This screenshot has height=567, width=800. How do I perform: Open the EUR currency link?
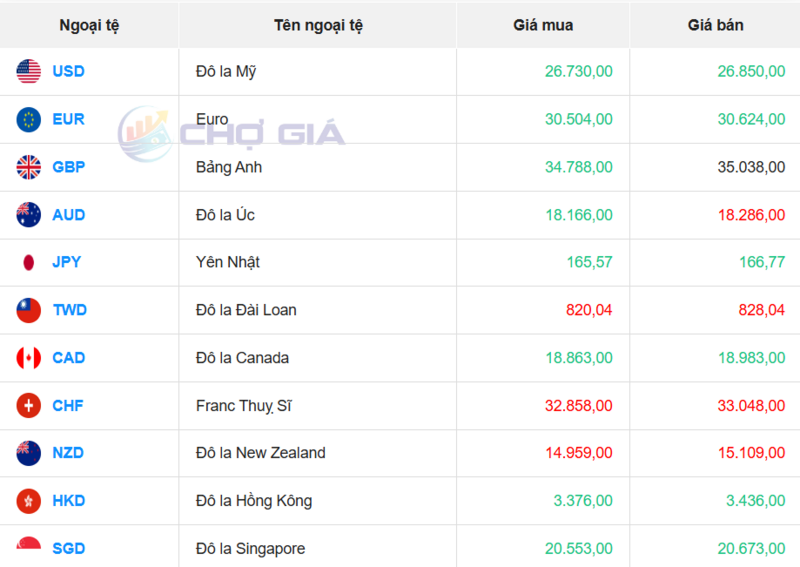(68, 119)
